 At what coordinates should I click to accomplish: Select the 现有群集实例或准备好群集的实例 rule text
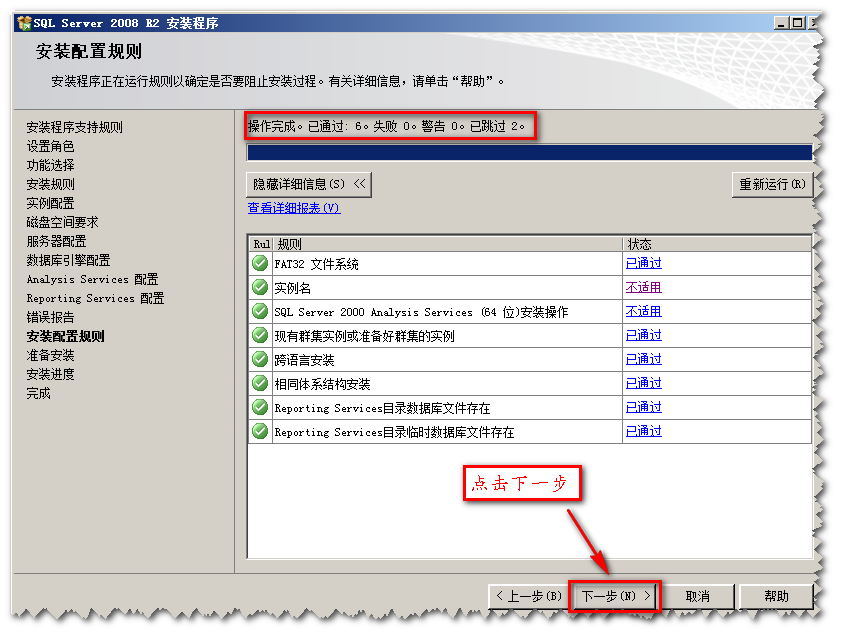point(364,336)
